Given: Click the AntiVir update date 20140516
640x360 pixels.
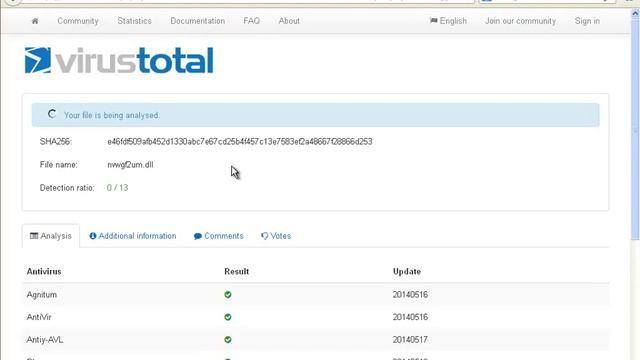Looking at the screenshot, I should (x=410, y=317).
